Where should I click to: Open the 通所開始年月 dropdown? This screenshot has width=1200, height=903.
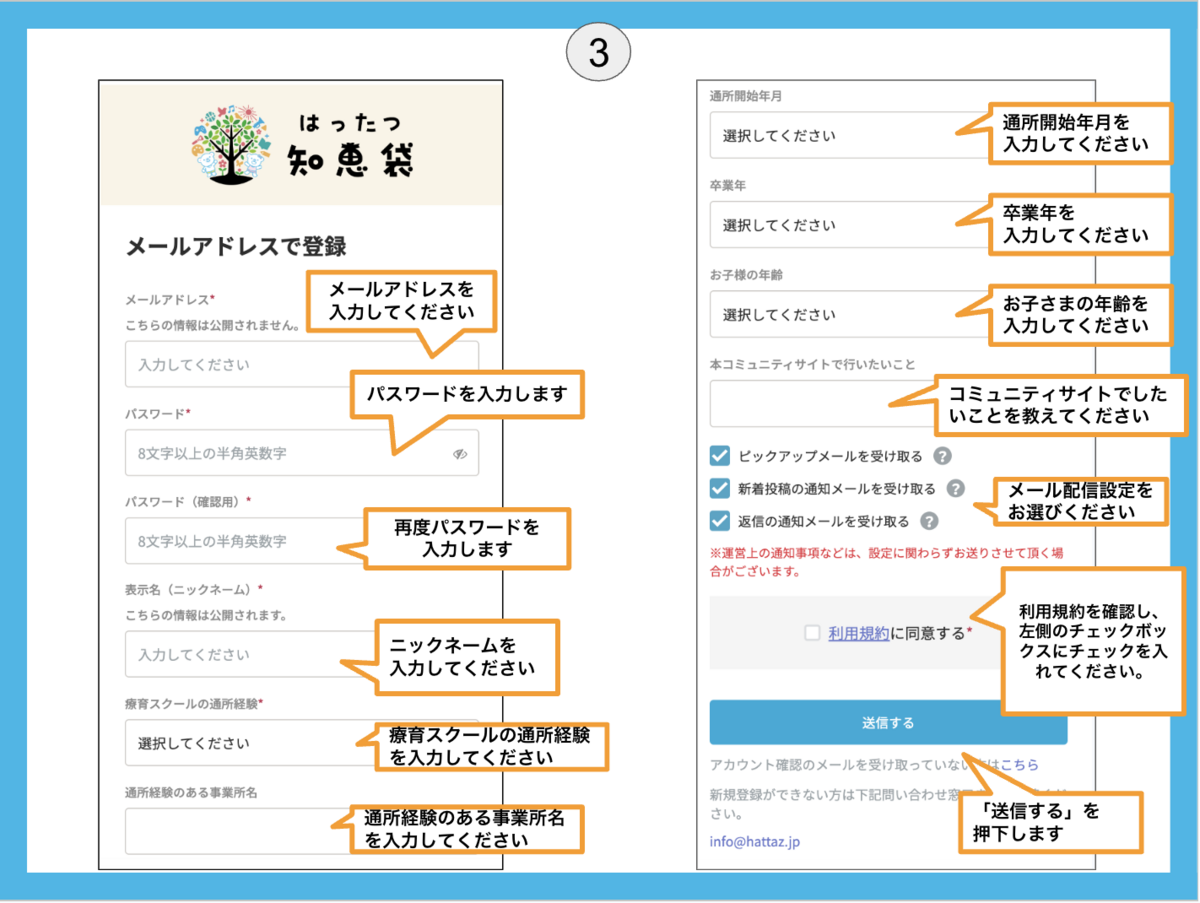click(830, 135)
